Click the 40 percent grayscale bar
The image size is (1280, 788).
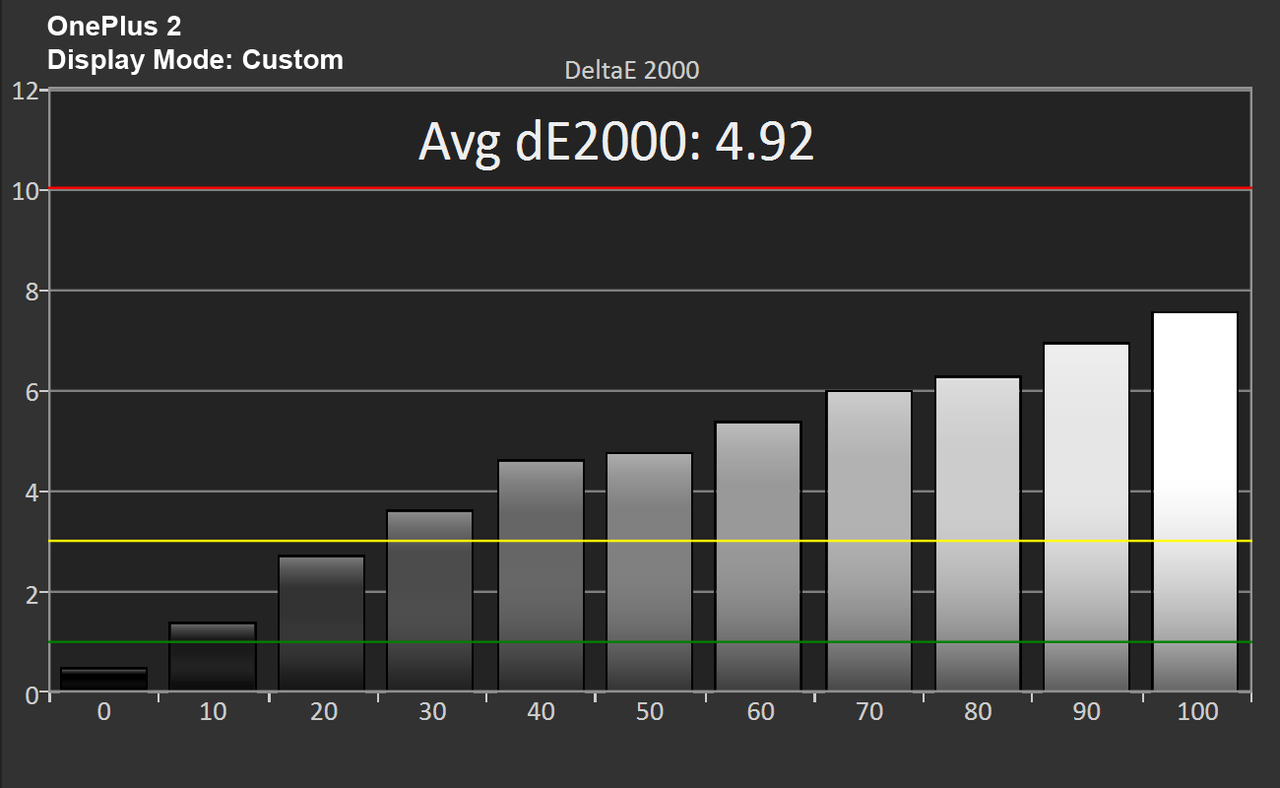(x=541, y=575)
